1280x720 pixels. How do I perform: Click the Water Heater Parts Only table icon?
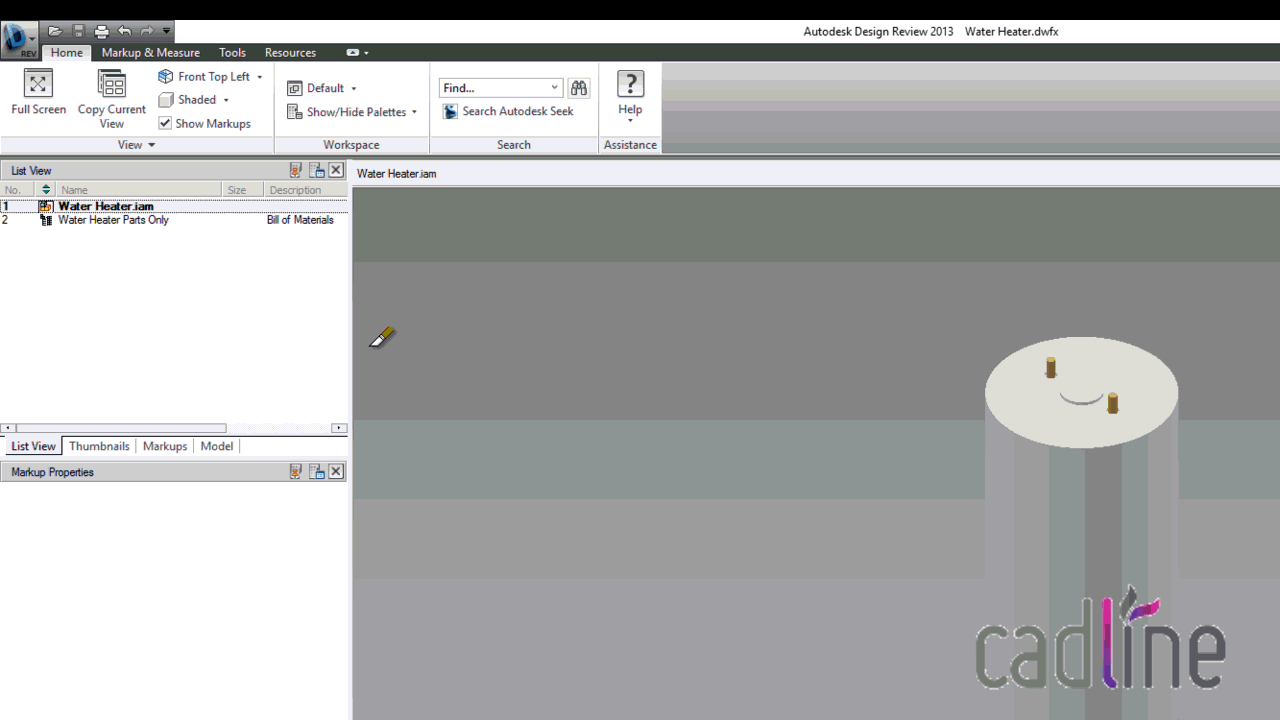tap(45, 220)
